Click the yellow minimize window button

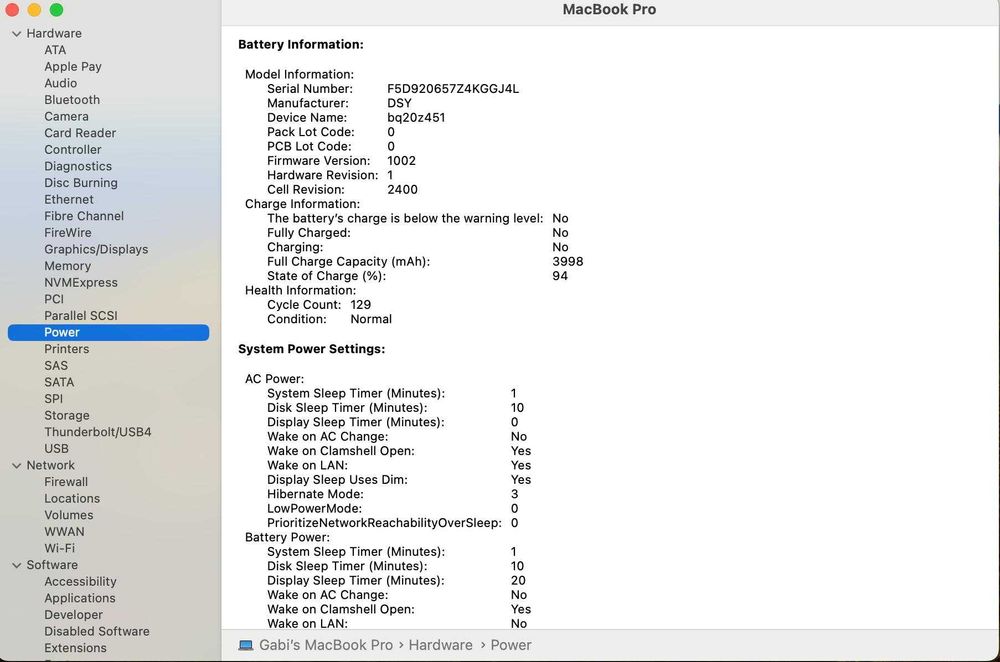click(34, 10)
